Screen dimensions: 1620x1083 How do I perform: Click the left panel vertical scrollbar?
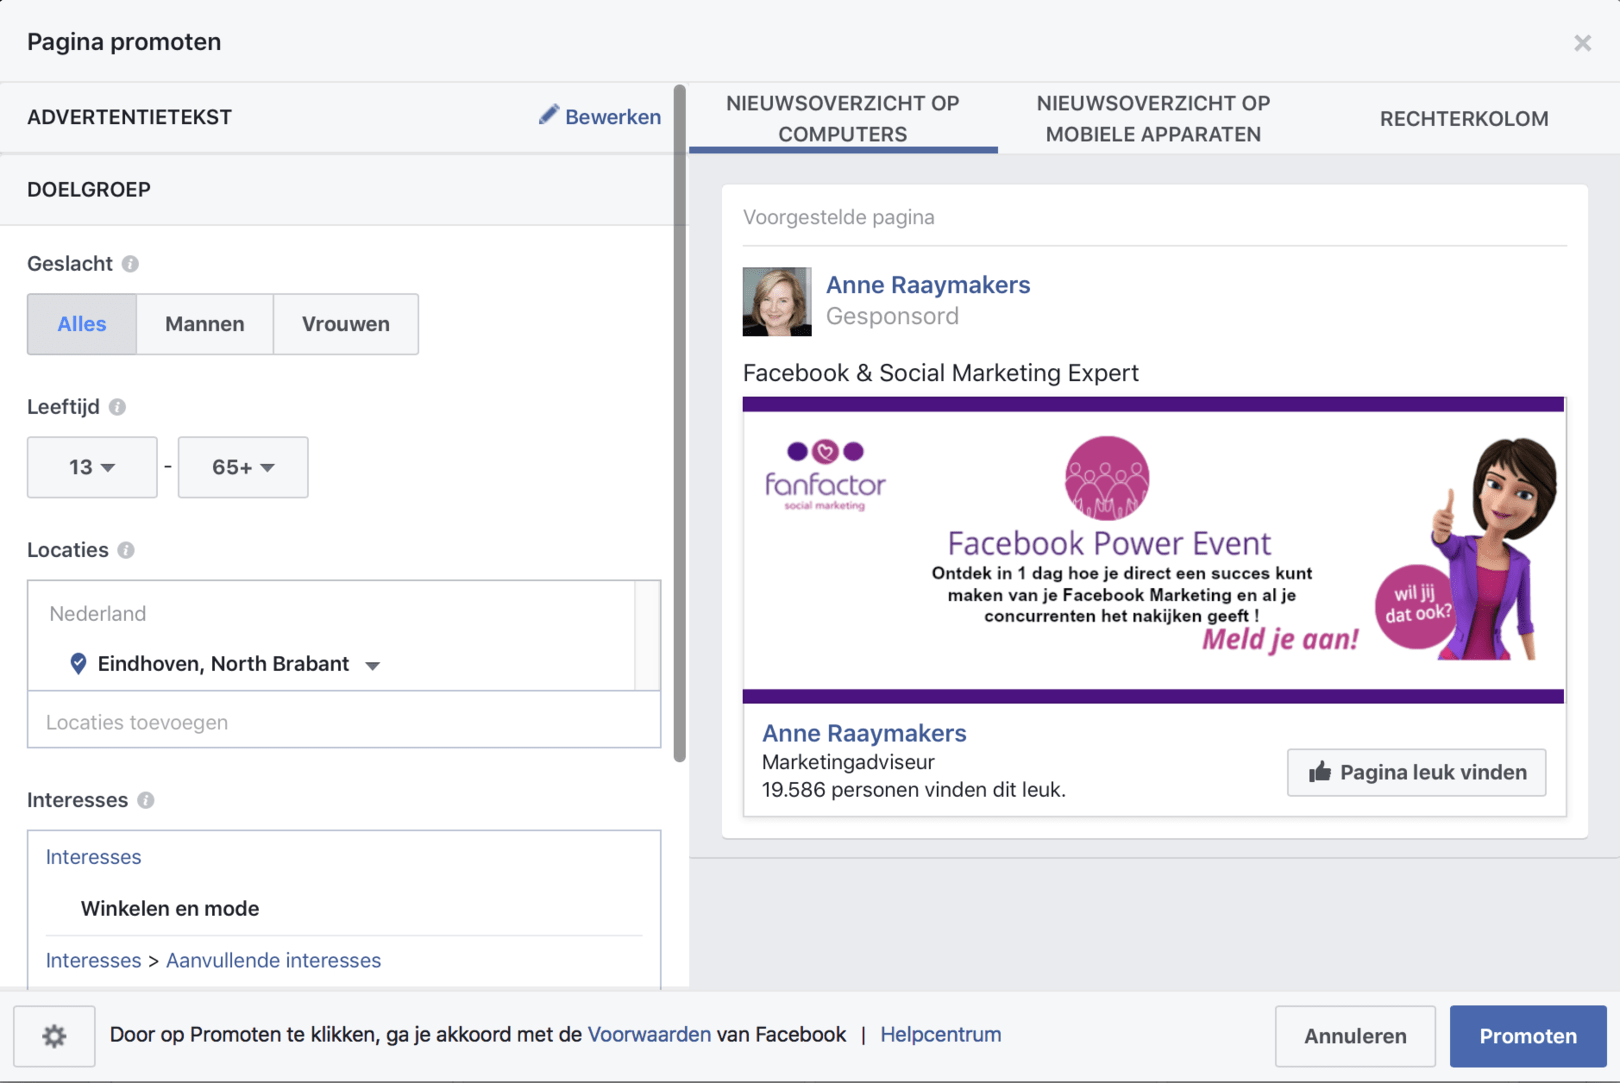point(680,423)
